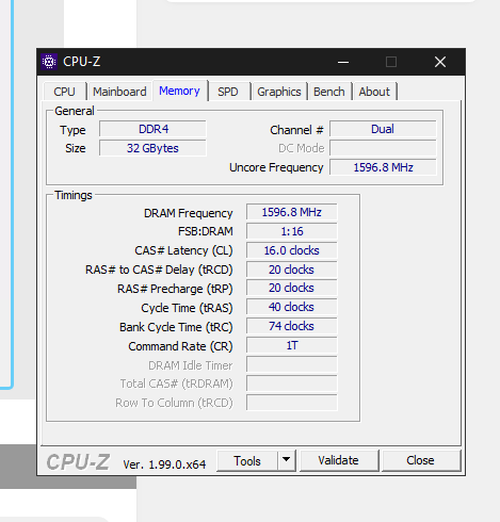The height and width of the screenshot is (522, 500).
Task: Close the CPU-Z window with X
Action: (440, 62)
